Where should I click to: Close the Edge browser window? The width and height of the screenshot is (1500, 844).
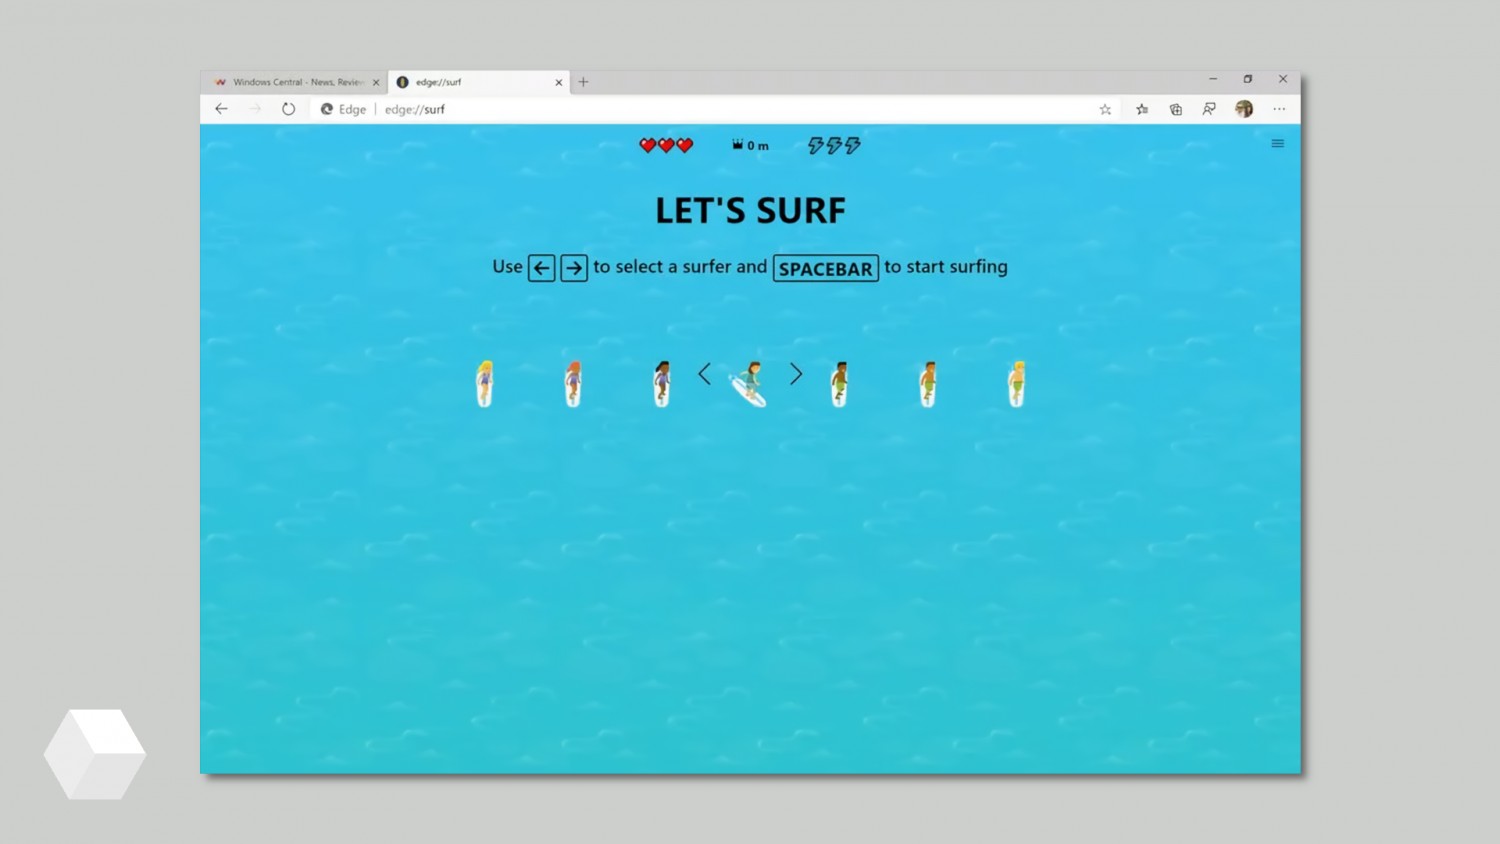[x=1283, y=79]
